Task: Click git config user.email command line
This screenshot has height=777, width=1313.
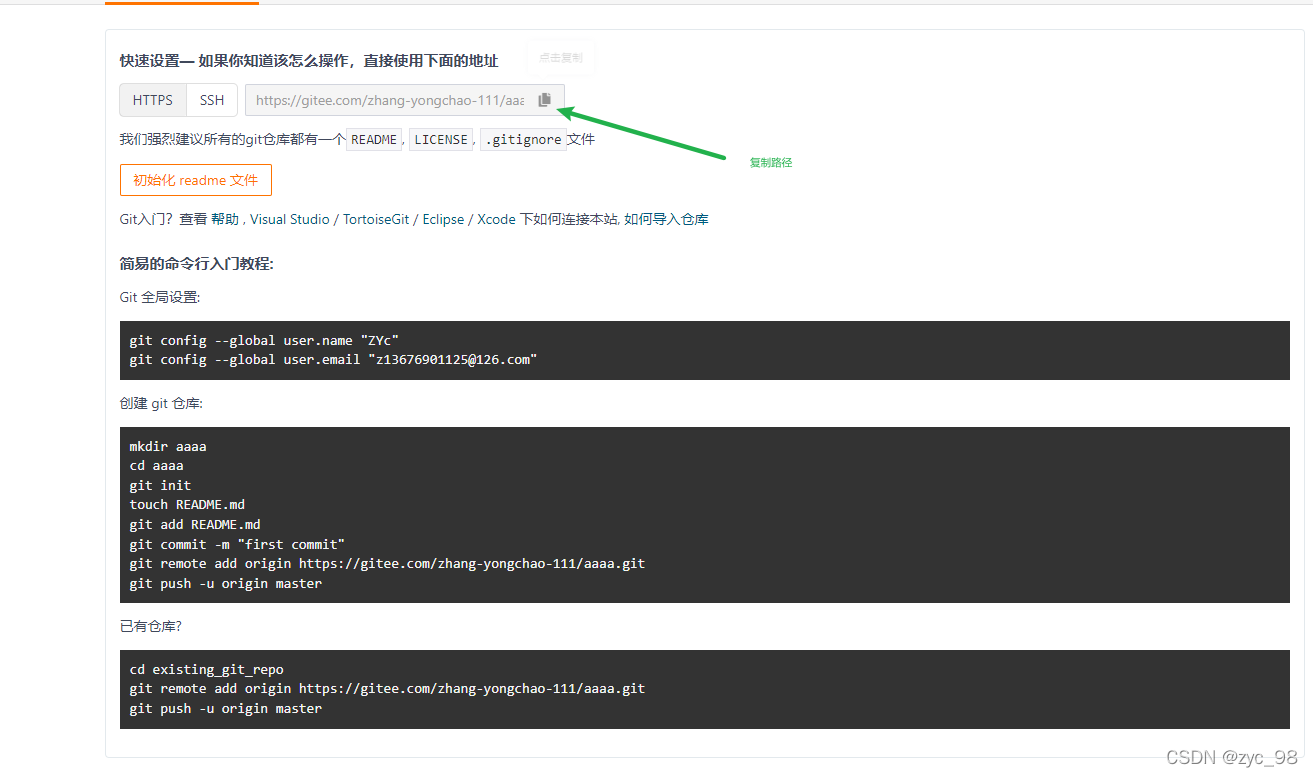Action: (333, 359)
